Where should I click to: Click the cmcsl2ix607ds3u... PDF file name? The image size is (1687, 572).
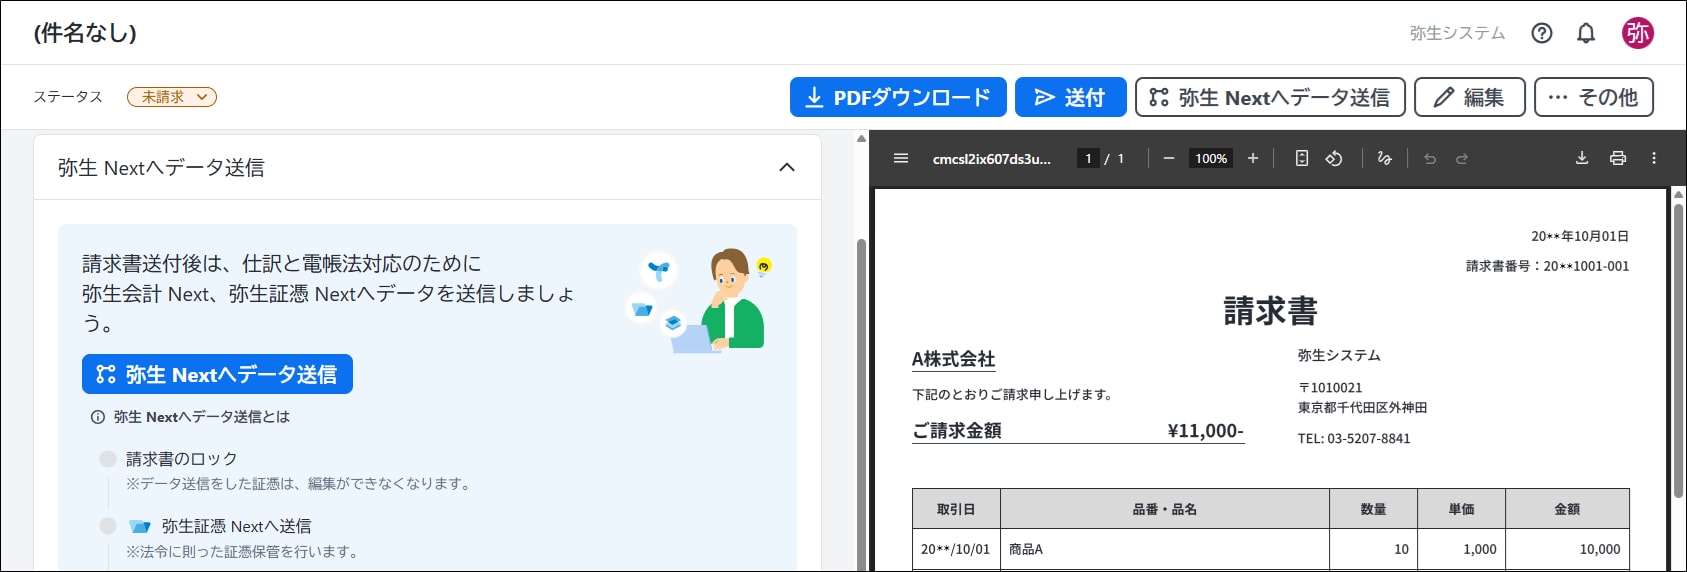point(991,158)
